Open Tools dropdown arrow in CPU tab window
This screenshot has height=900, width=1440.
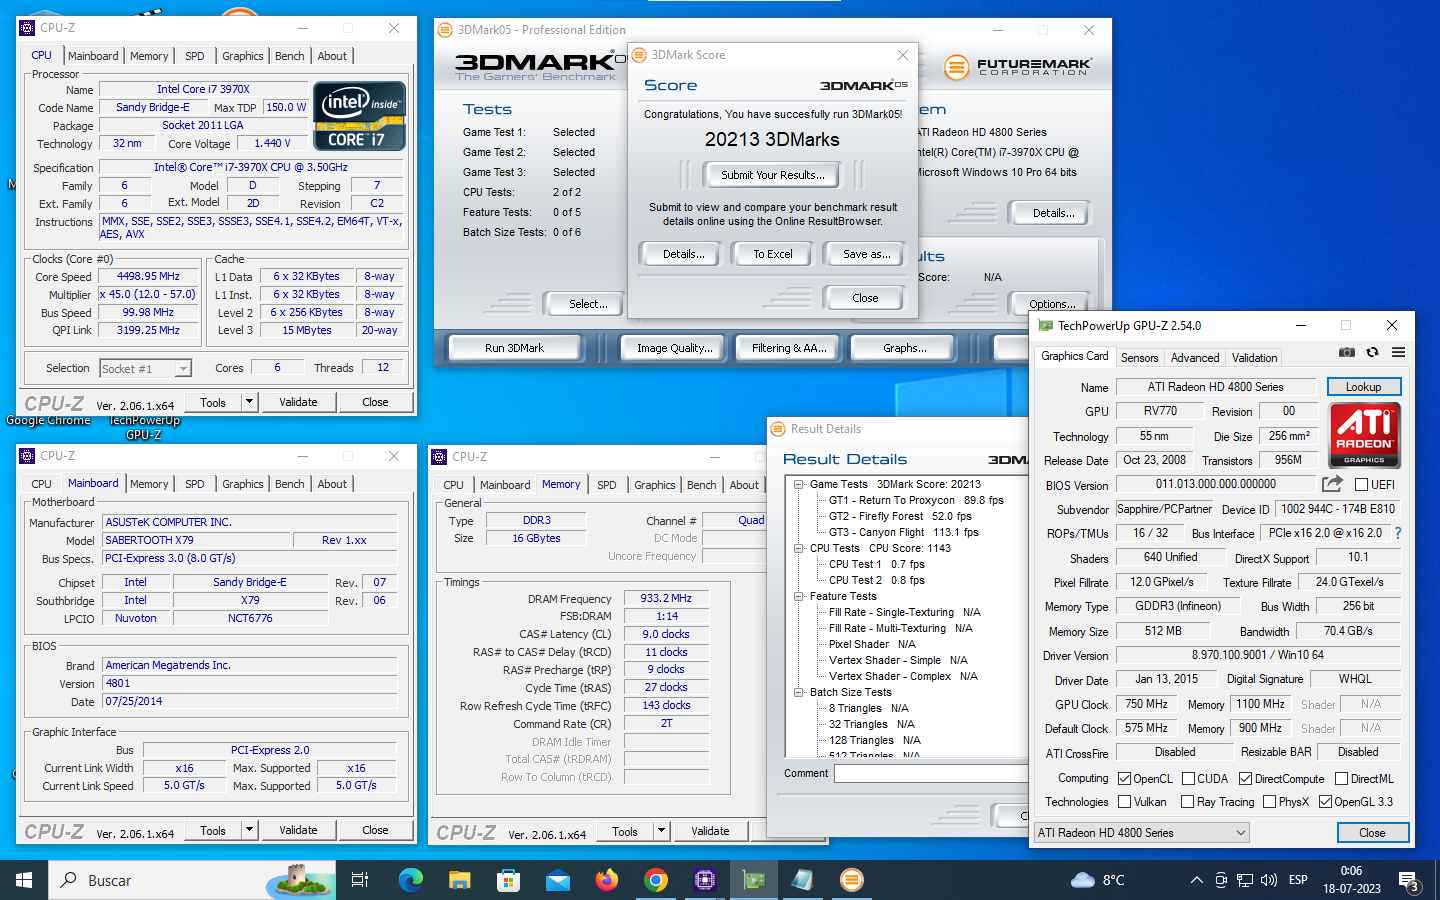(x=249, y=402)
